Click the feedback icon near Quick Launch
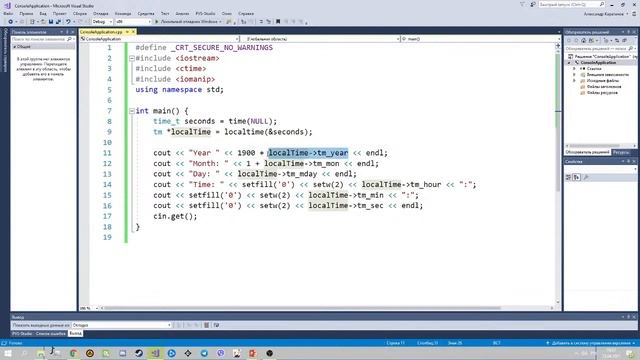640x360 pixels. pos(533,4)
